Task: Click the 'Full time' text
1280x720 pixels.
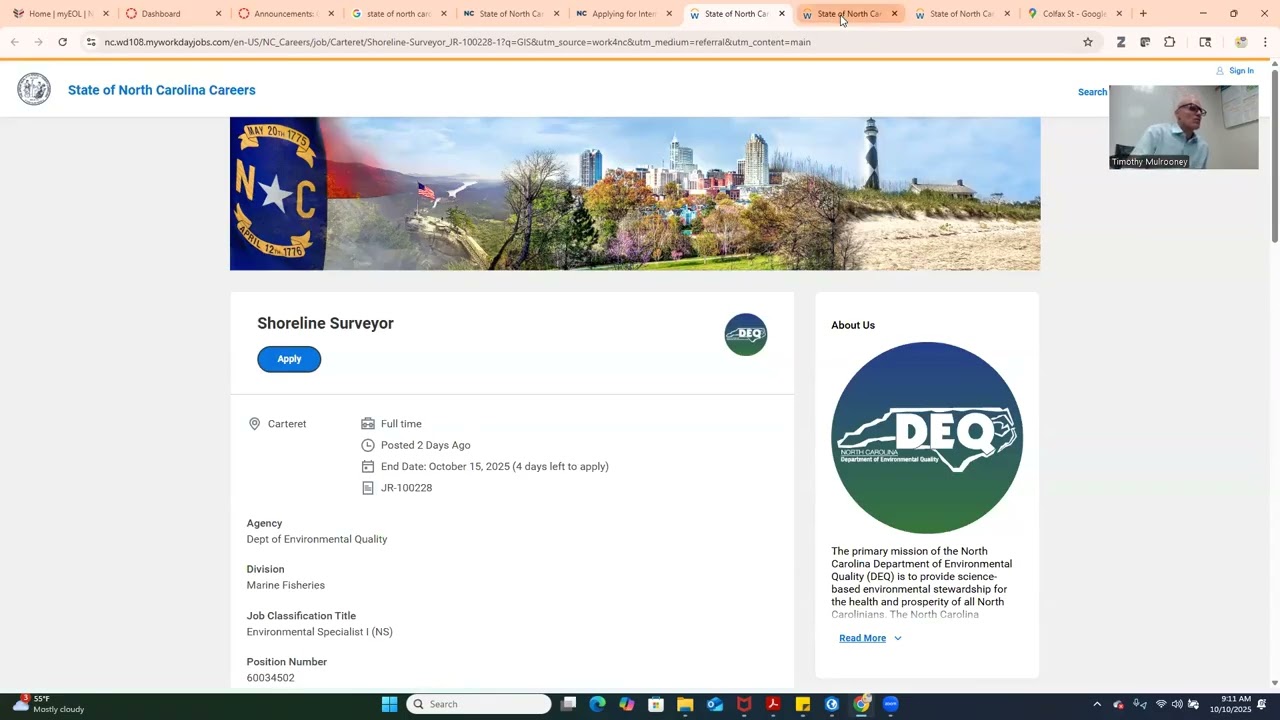Action: pyautogui.click(x=401, y=424)
